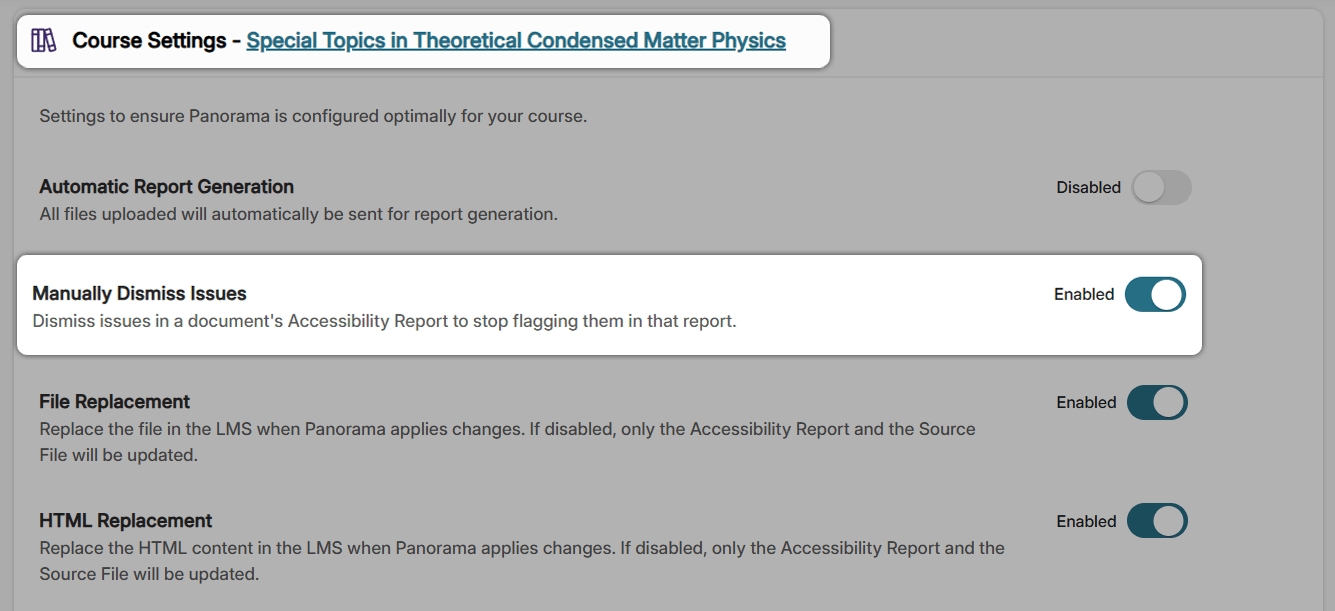This screenshot has width=1335, height=611.
Task: Enable the Automatic Report Generation toggle
Action: 1161,187
